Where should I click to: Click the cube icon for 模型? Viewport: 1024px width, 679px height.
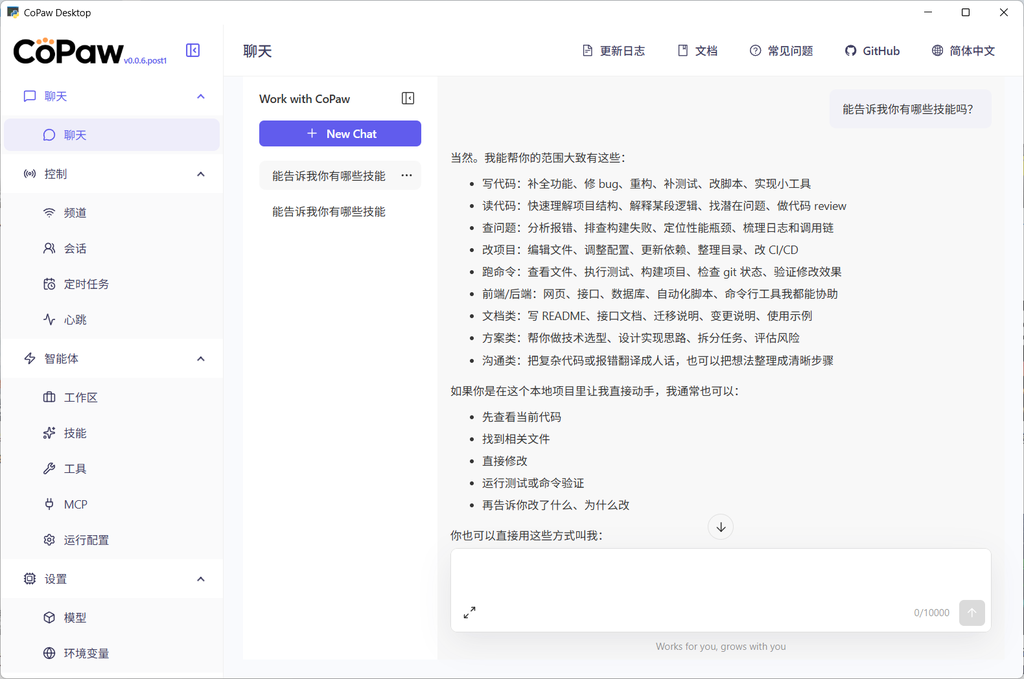point(49,618)
